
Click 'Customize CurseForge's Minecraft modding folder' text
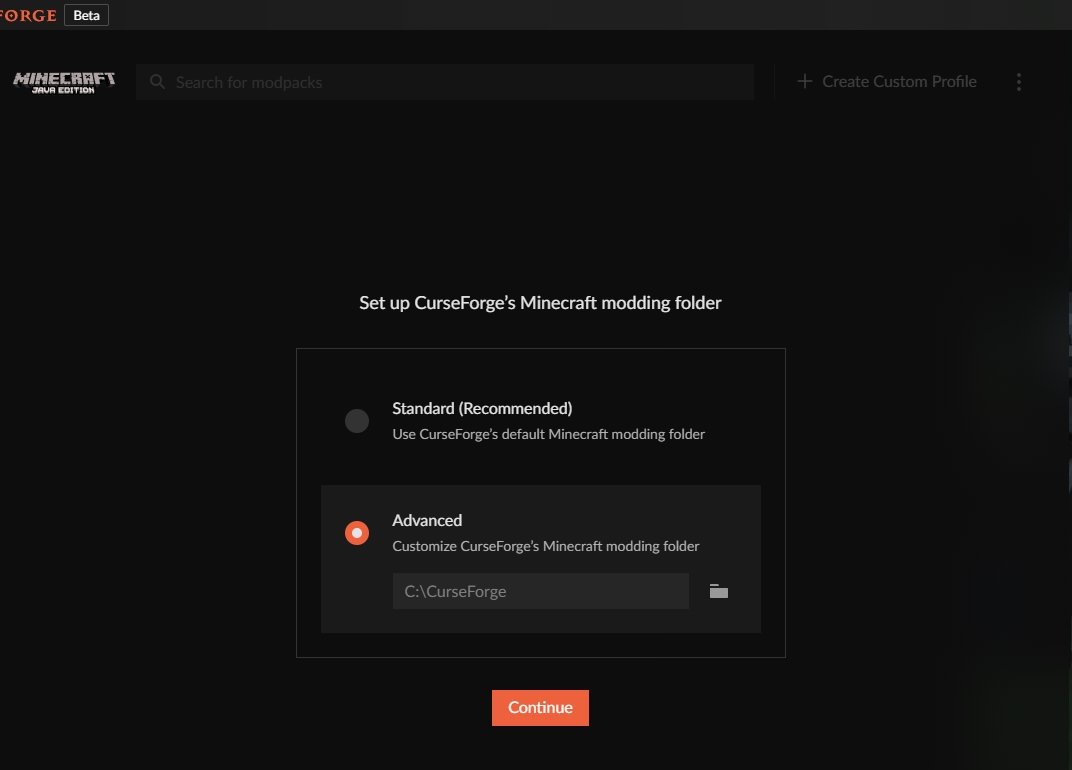pos(546,546)
